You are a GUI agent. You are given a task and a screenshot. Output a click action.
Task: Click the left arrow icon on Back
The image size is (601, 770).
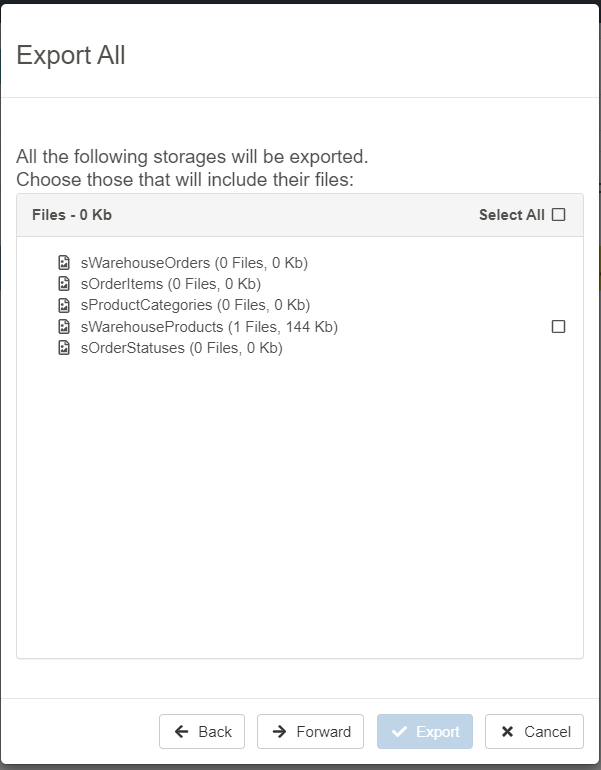pyautogui.click(x=182, y=732)
